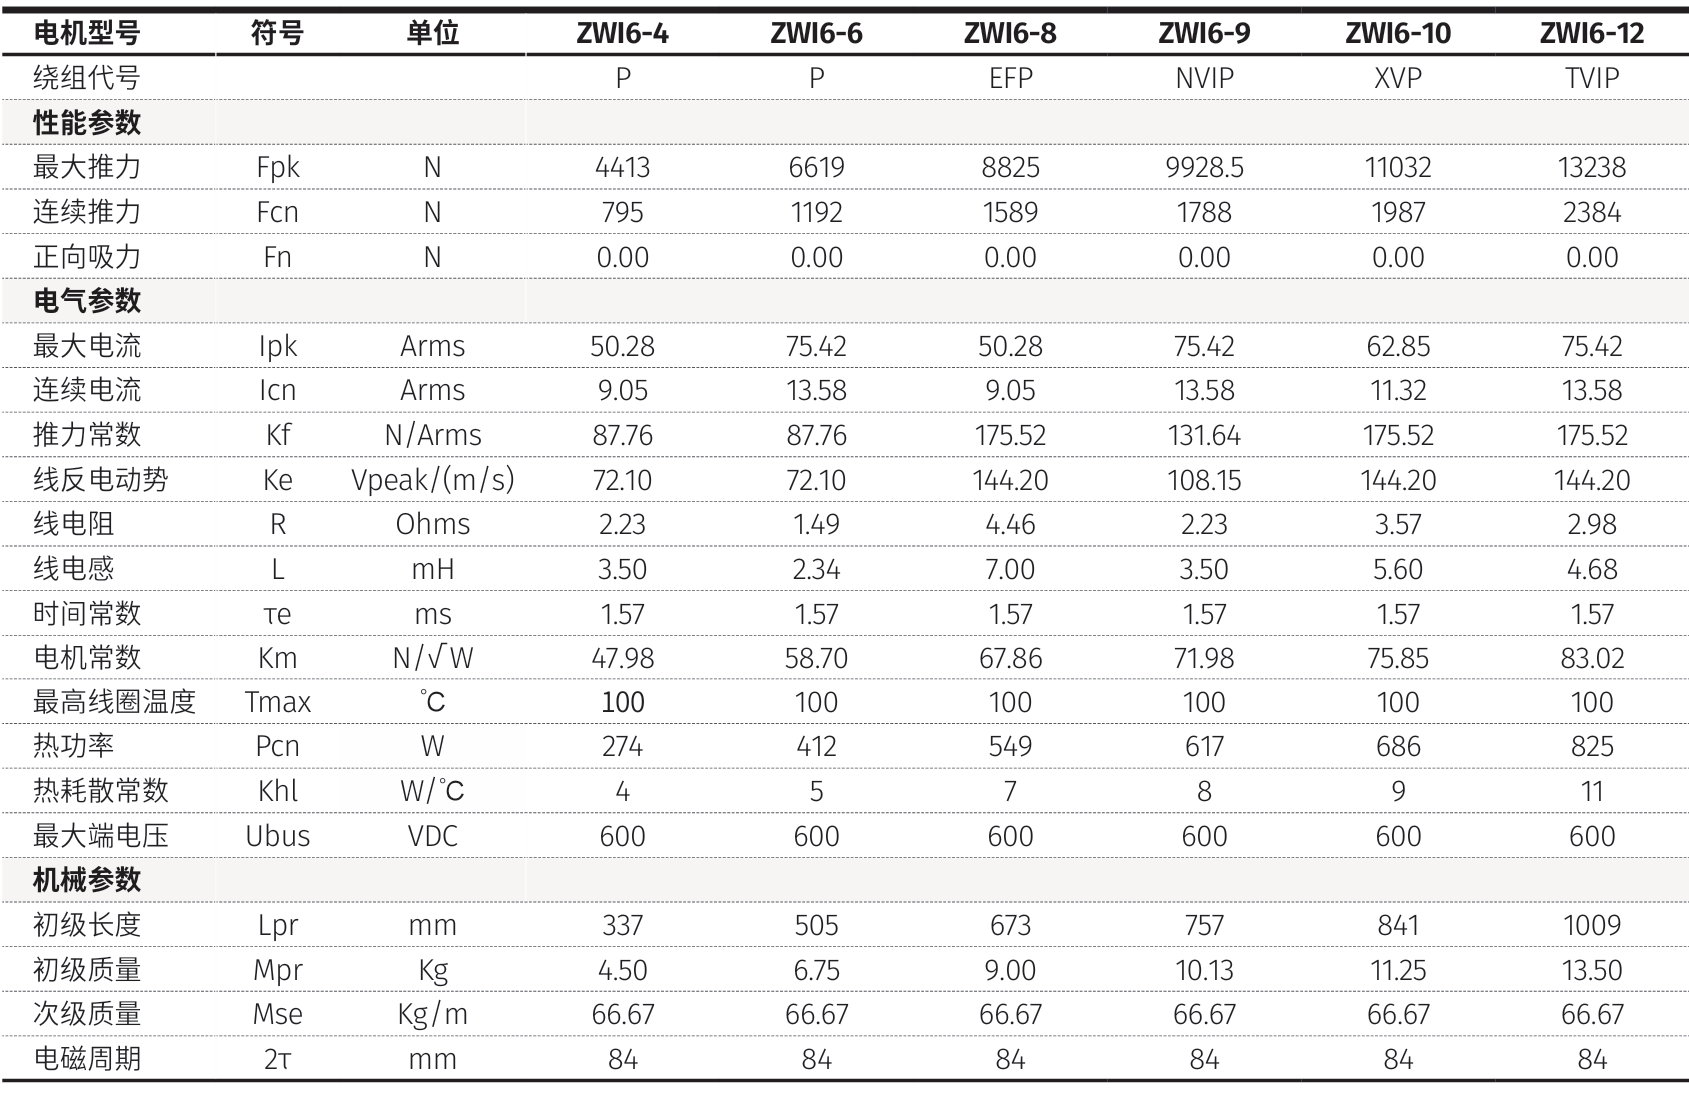Image resolution: width=1689 pixels, height=1093 pixels.
Task: Click the Ubus symbol cell
Action: (x=277, y=836)
